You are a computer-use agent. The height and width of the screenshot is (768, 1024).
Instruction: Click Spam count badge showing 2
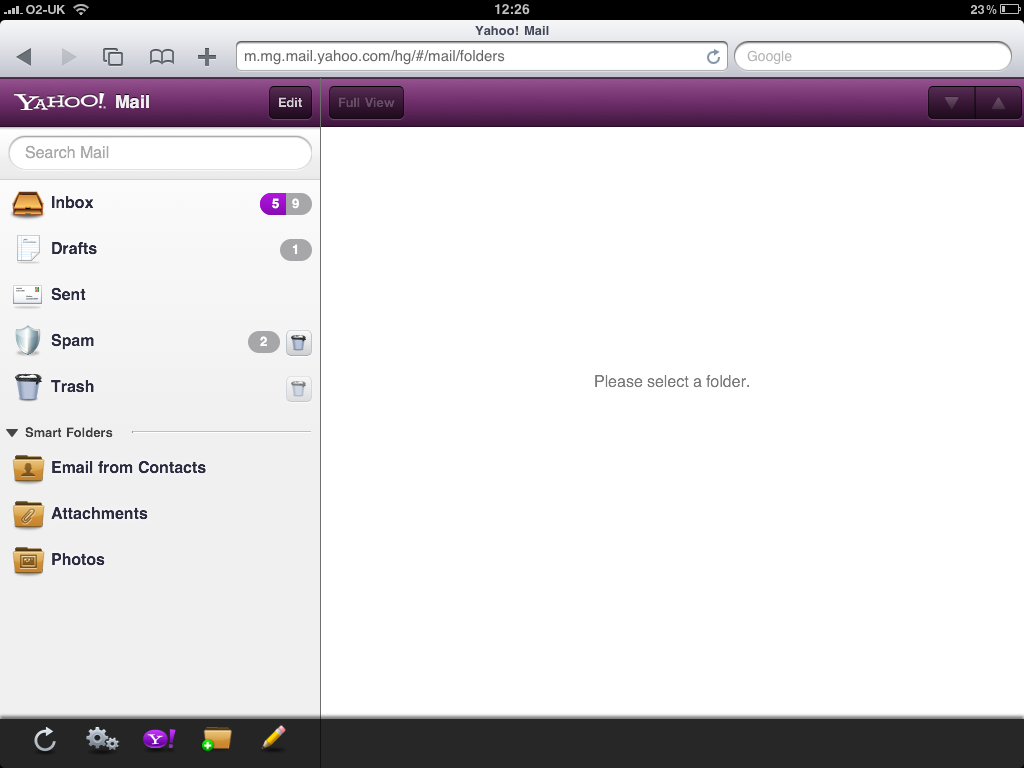pos(264,342)
